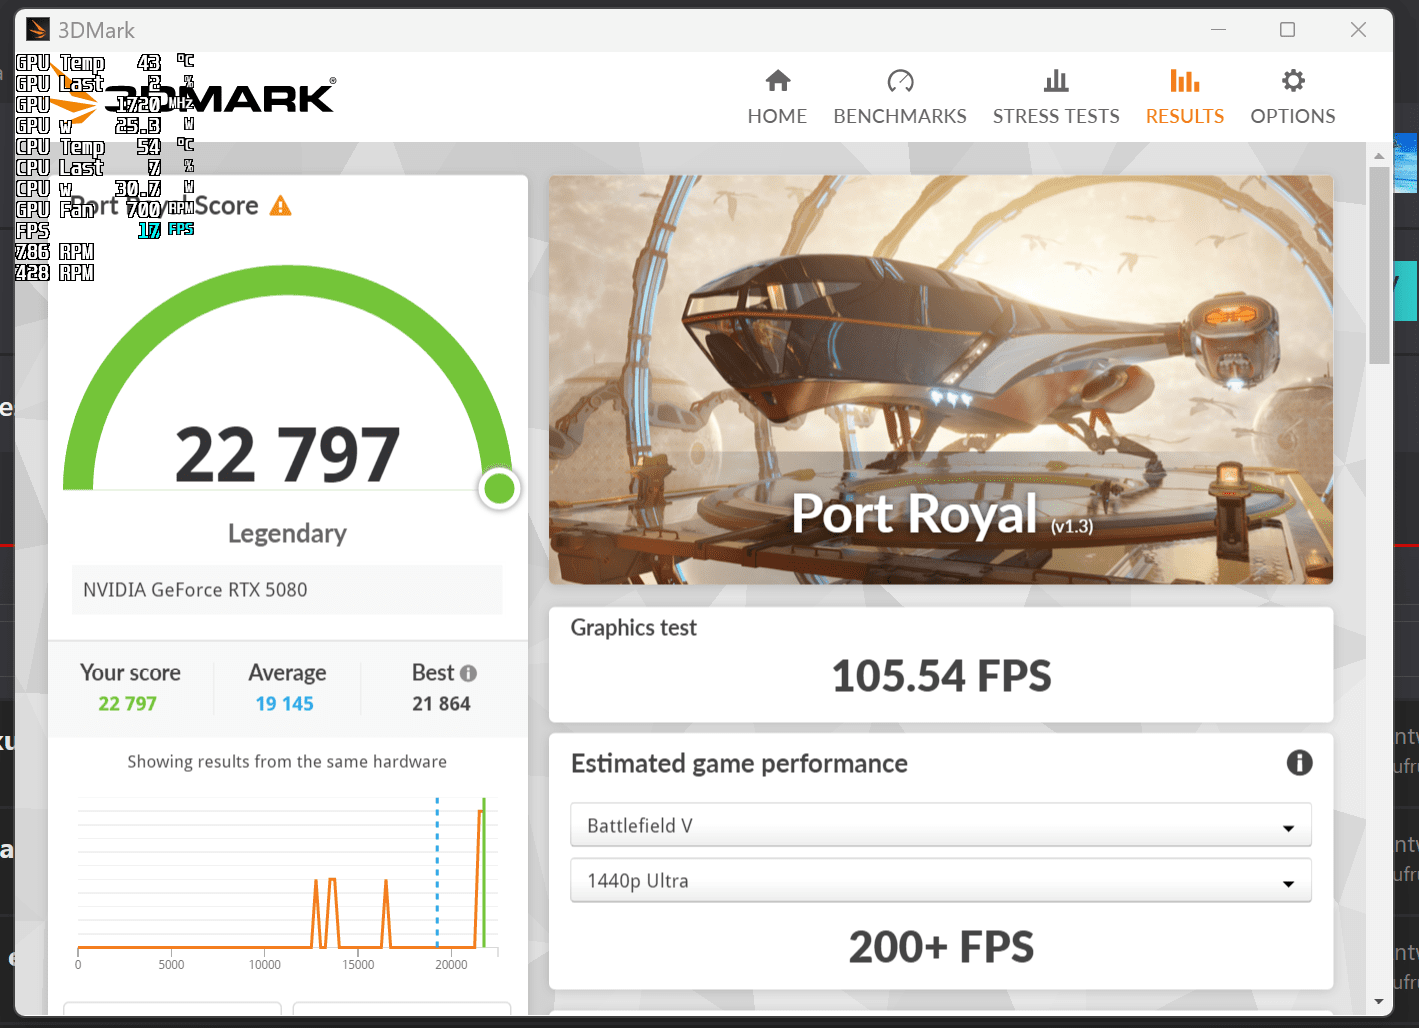1419x1028 pixels.
Task: Open the HOME tab
Action: tap(777, 98)
